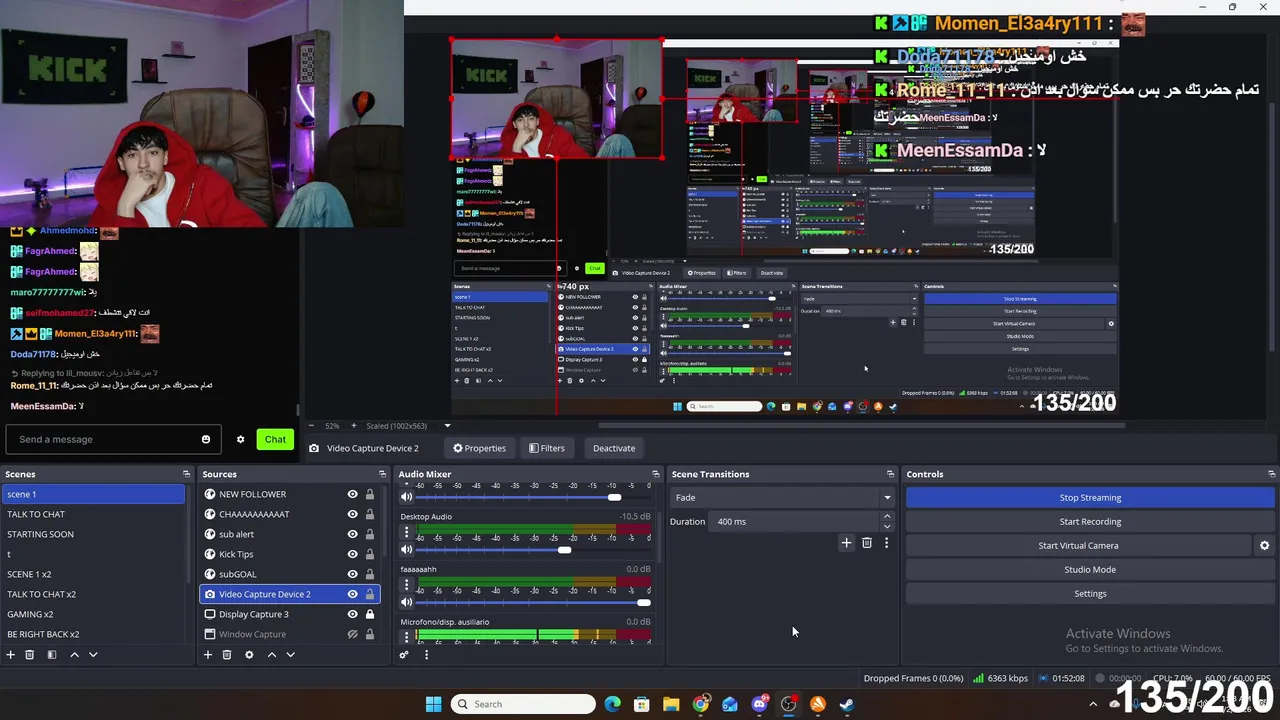Decrease transition duration with down arrow
This screenshot has width=1280, height=720.
(x=886, y=526)
